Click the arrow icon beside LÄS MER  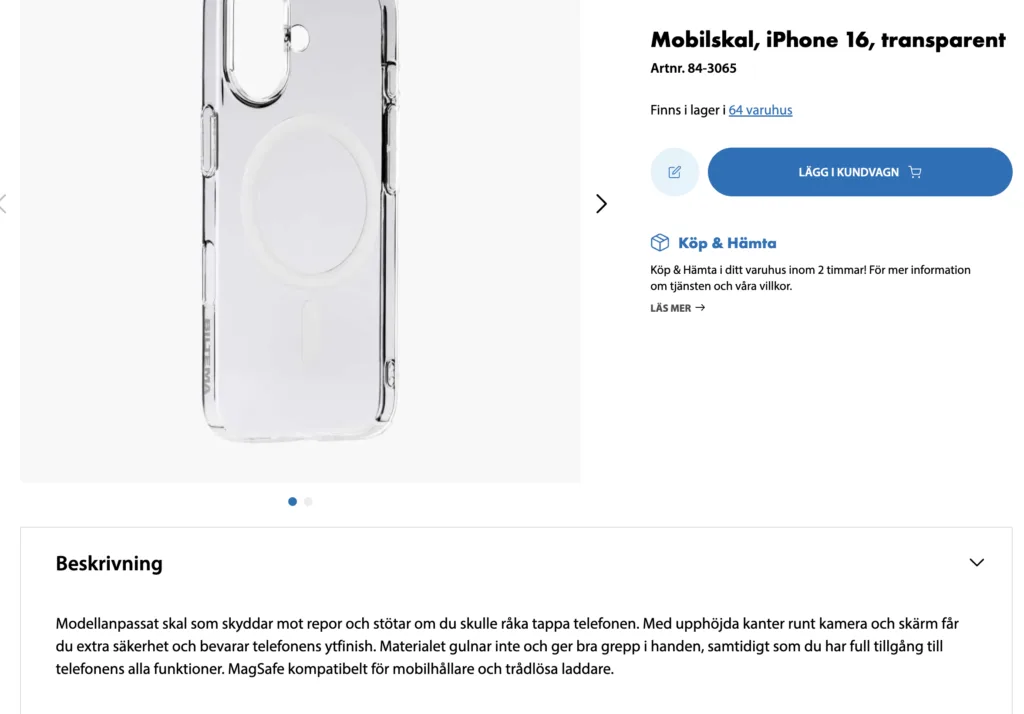[x=700, y=308]
